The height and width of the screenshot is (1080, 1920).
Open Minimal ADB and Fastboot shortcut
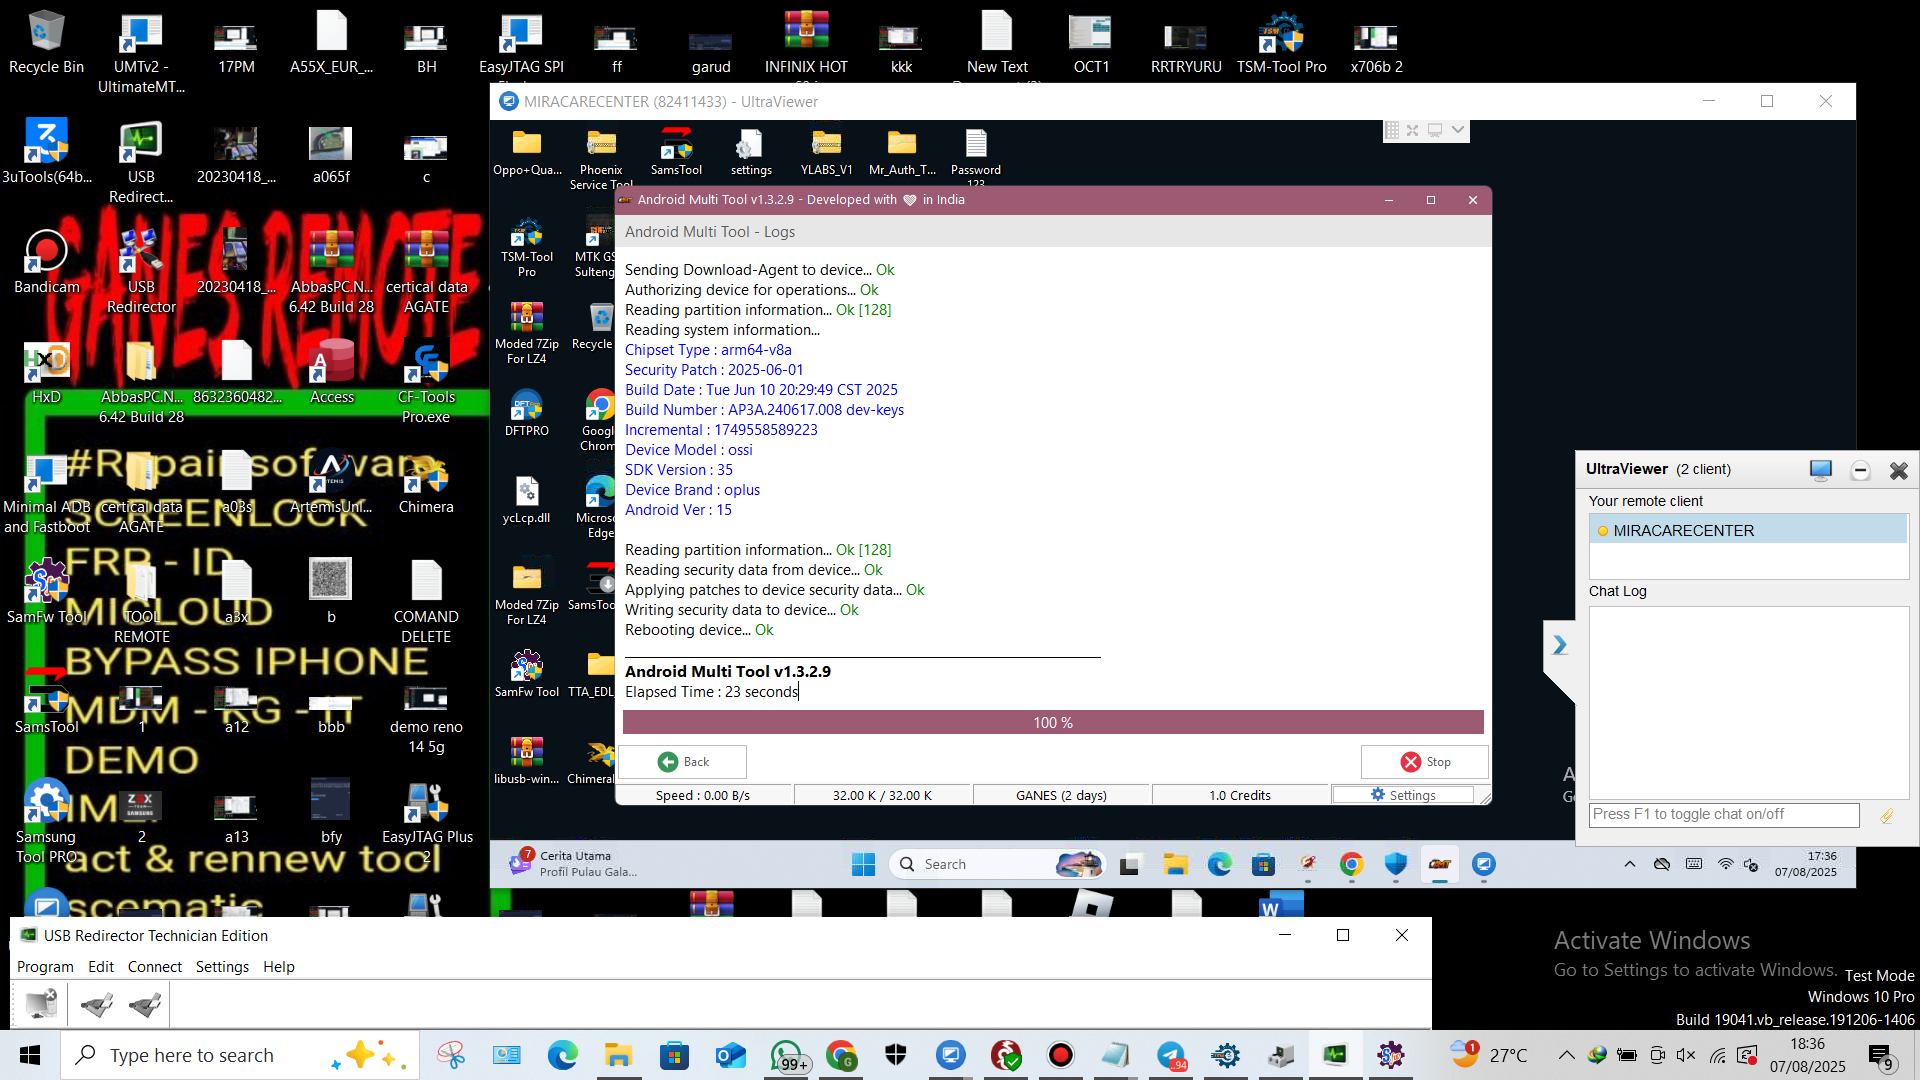[46, 492]
